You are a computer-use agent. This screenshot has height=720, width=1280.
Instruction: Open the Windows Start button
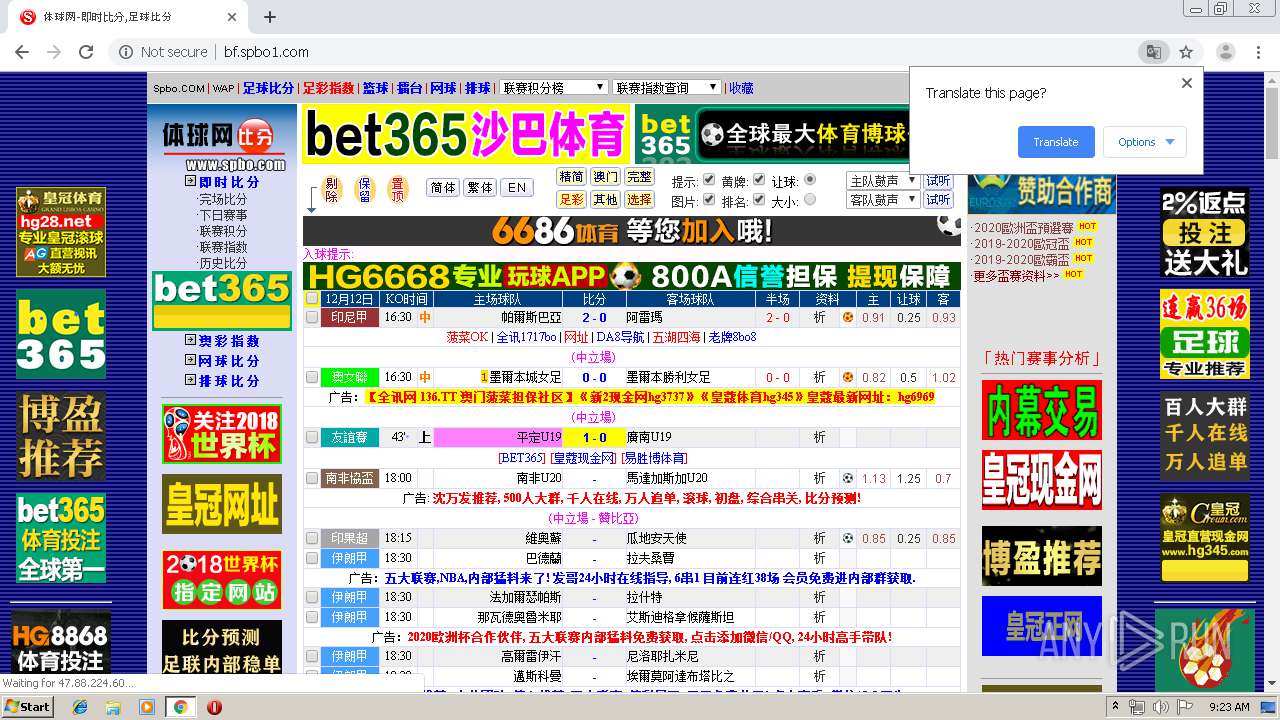click(28, 707)
